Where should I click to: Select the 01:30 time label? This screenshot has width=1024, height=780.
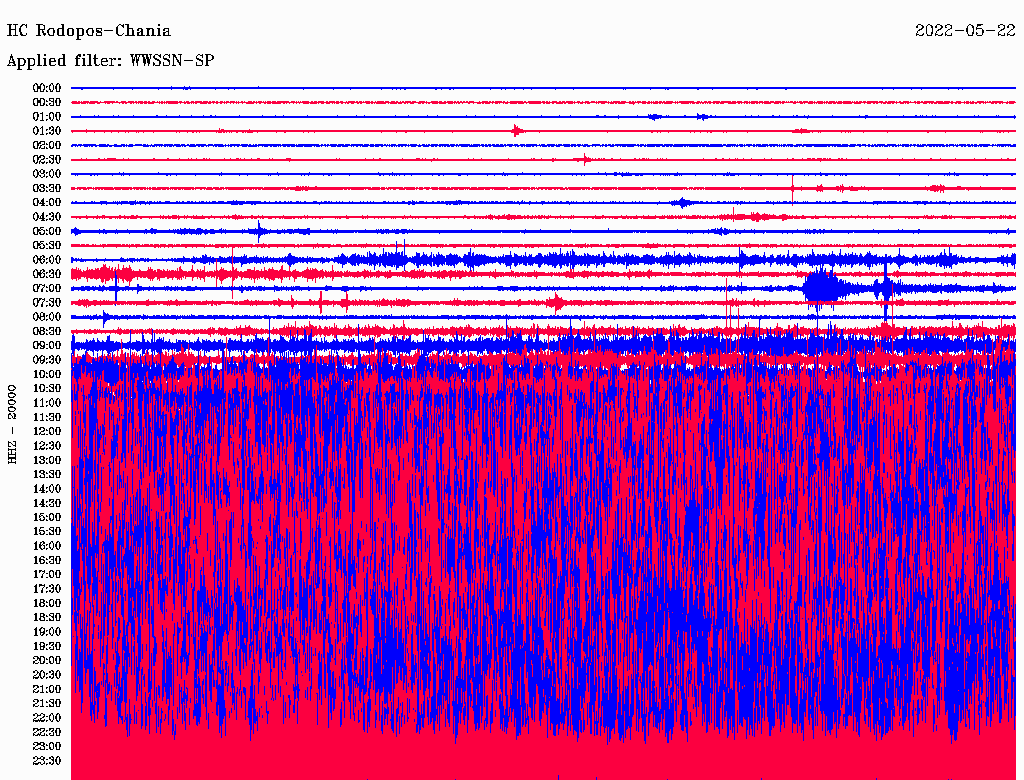47,131
